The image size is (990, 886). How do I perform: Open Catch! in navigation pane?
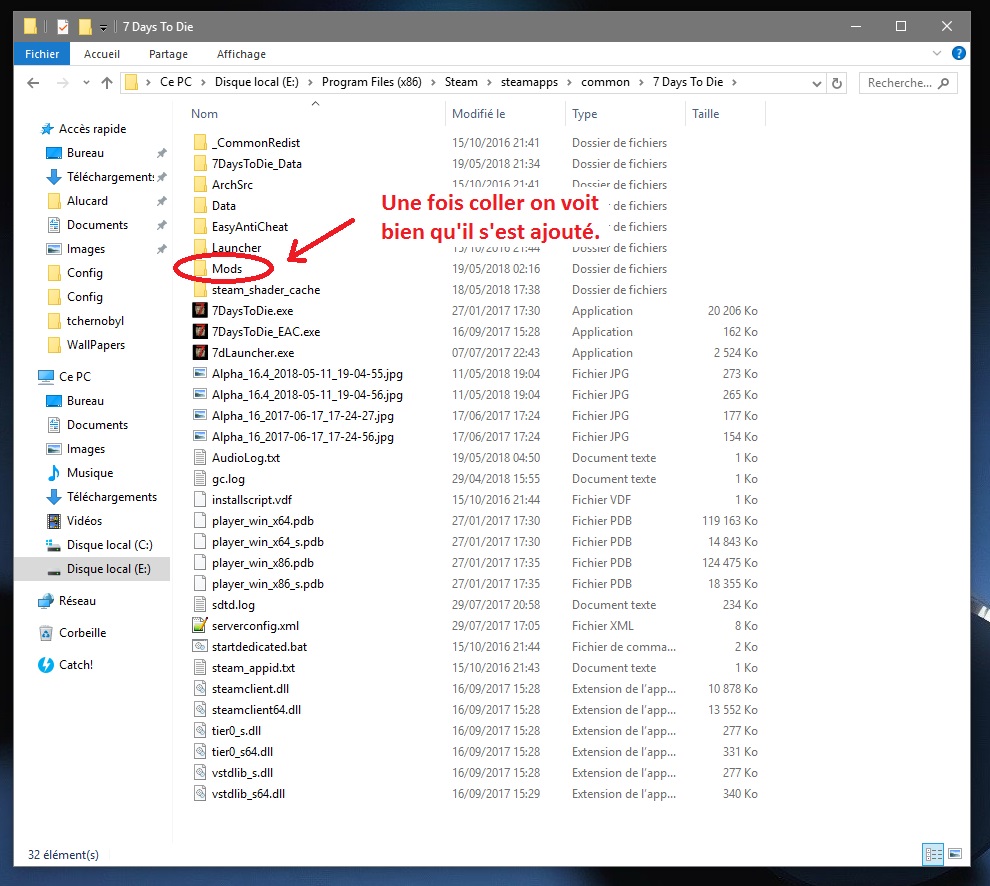[x=76, y=665]
